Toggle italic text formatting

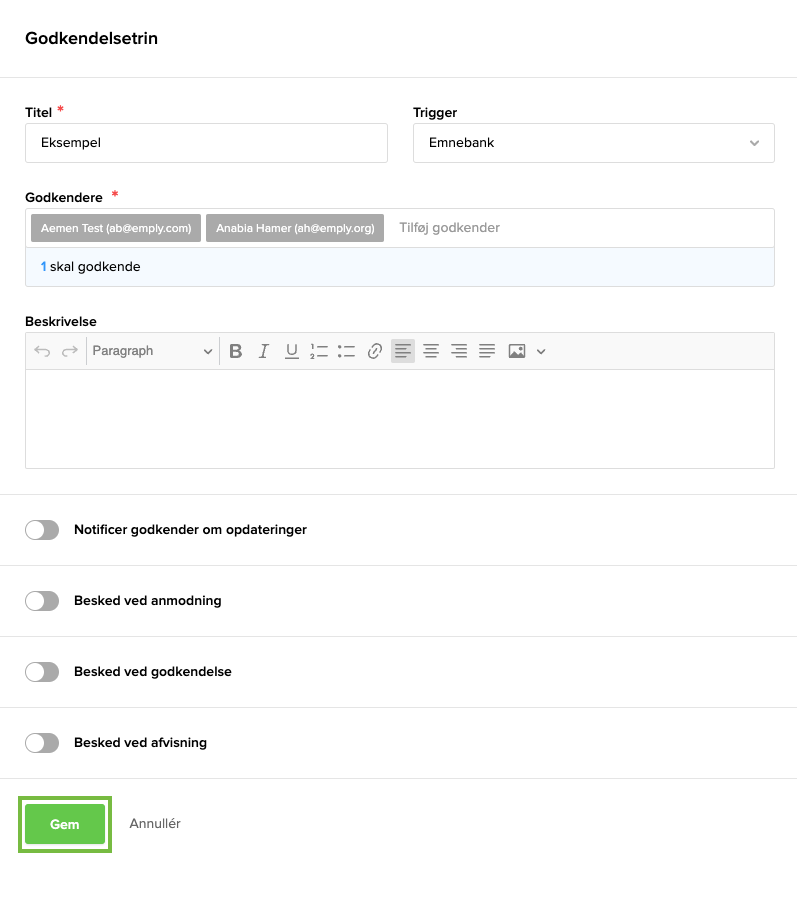264,351
